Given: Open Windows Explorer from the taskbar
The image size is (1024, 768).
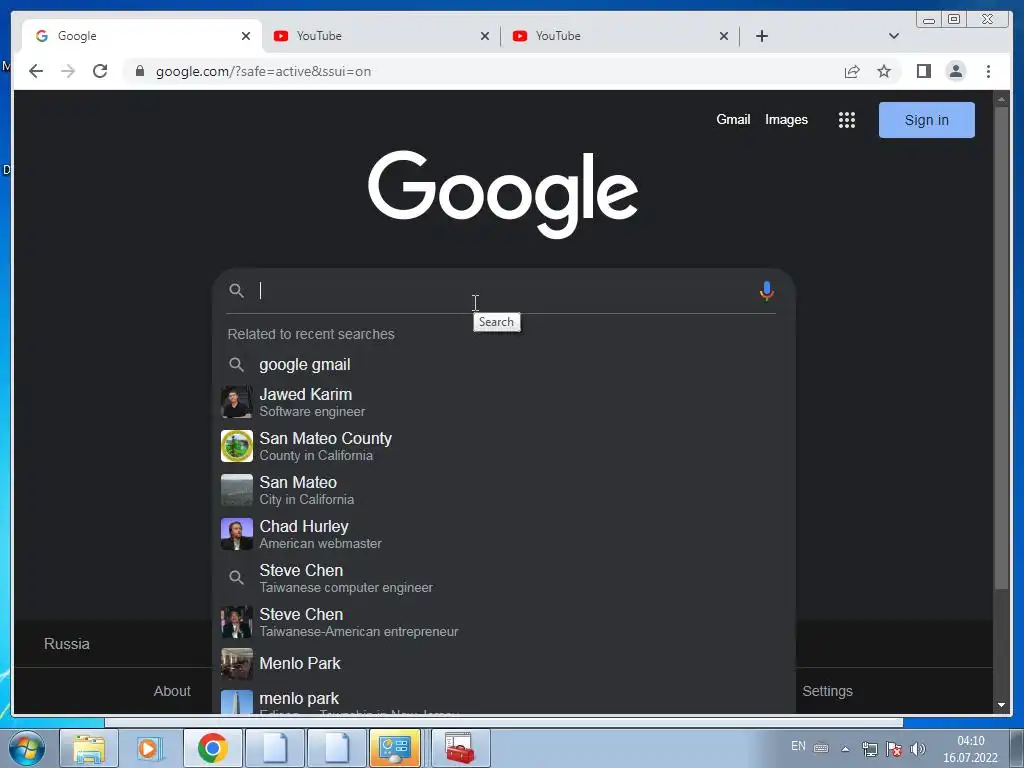Looking at the screenshot, I should (x=89, y=748).
